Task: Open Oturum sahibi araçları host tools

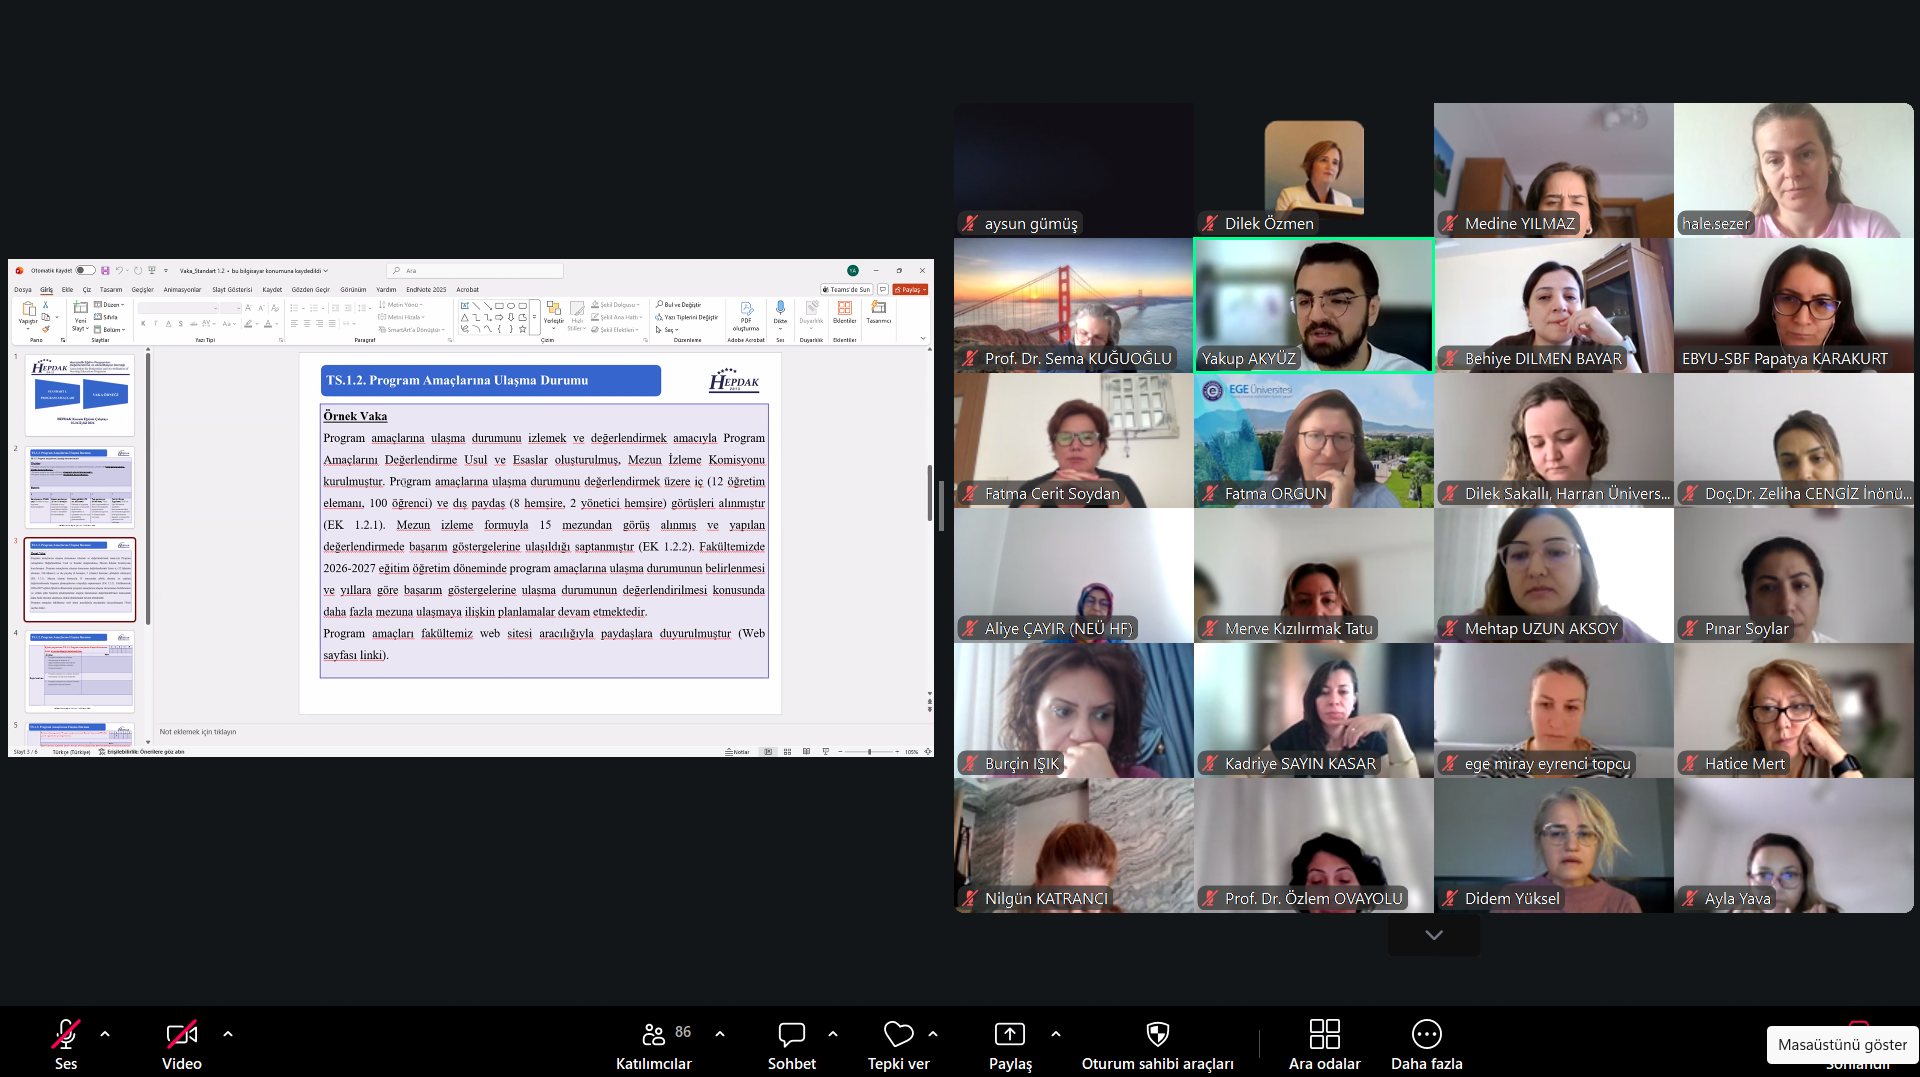Action: [x=1158, y=1044]
